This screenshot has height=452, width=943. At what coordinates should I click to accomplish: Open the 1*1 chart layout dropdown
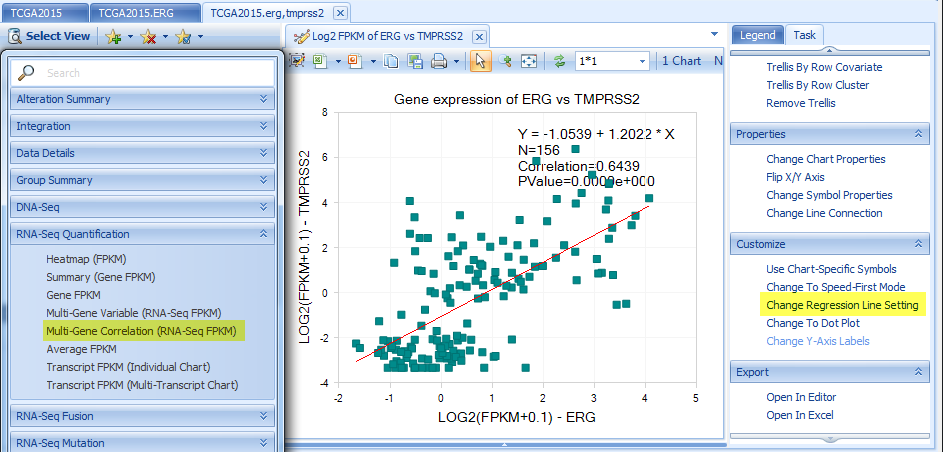(x=612, y=61)
